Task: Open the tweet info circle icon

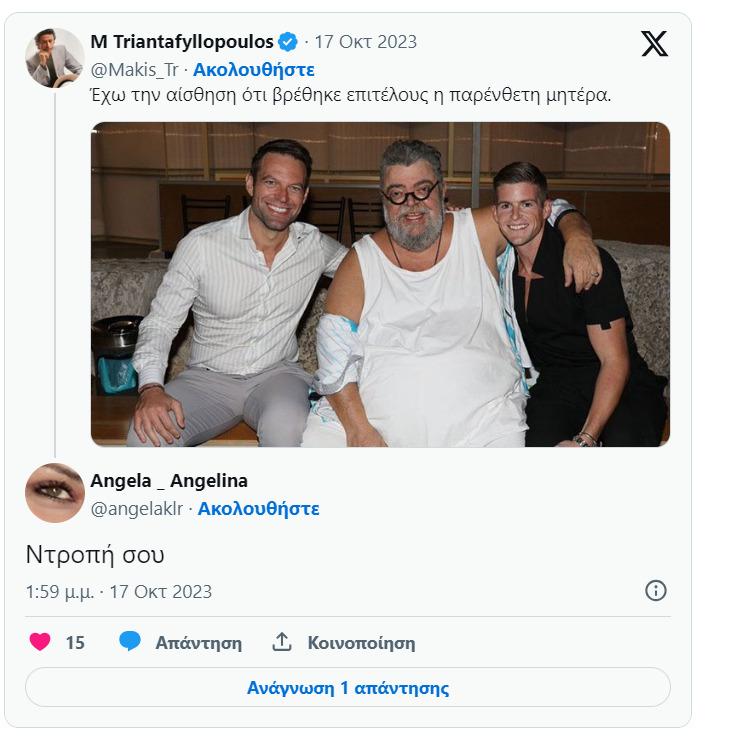Action: click(656, 590)
